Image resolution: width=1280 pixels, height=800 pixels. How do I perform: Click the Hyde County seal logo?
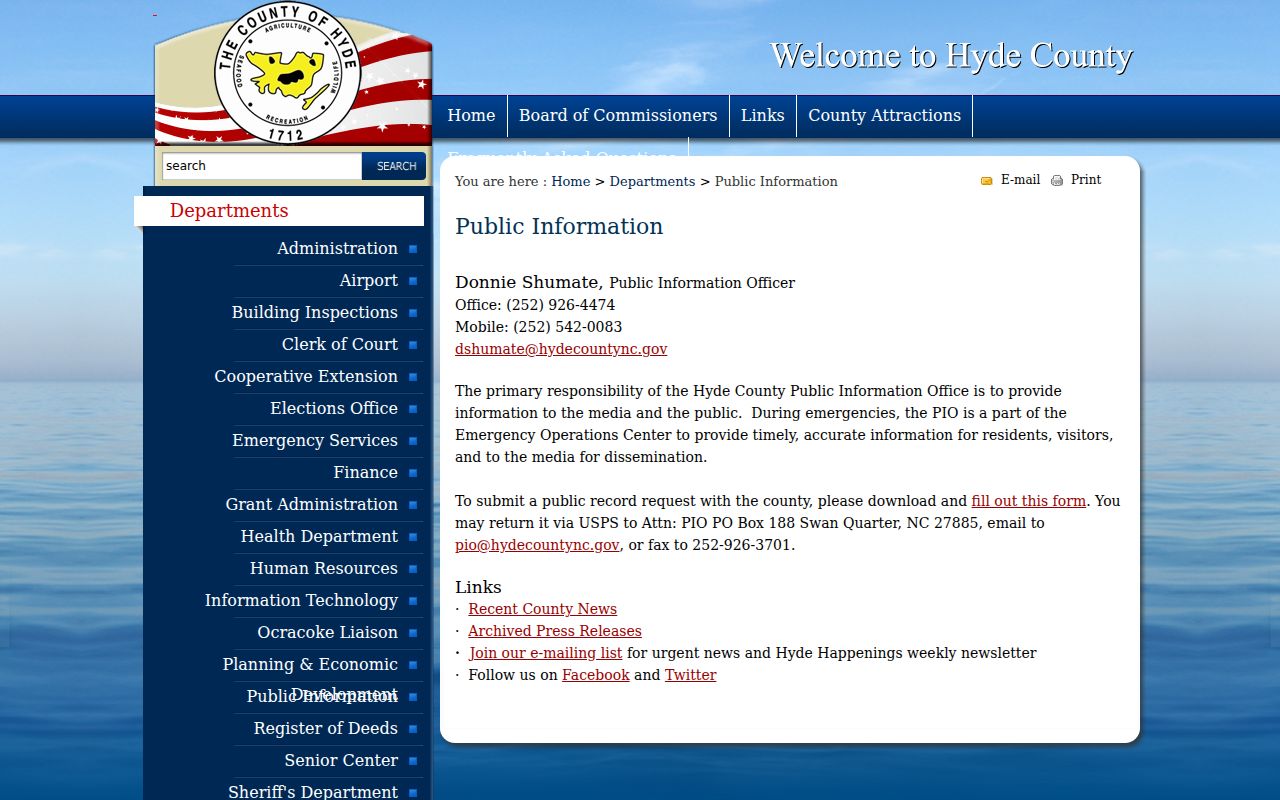pyautogui.click(x=287, y=73)
